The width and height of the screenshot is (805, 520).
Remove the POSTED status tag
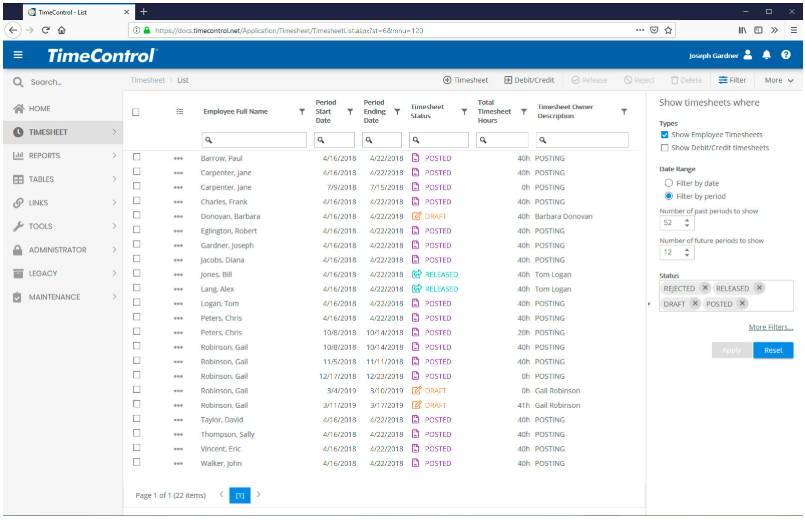click(x=742, y=303)
